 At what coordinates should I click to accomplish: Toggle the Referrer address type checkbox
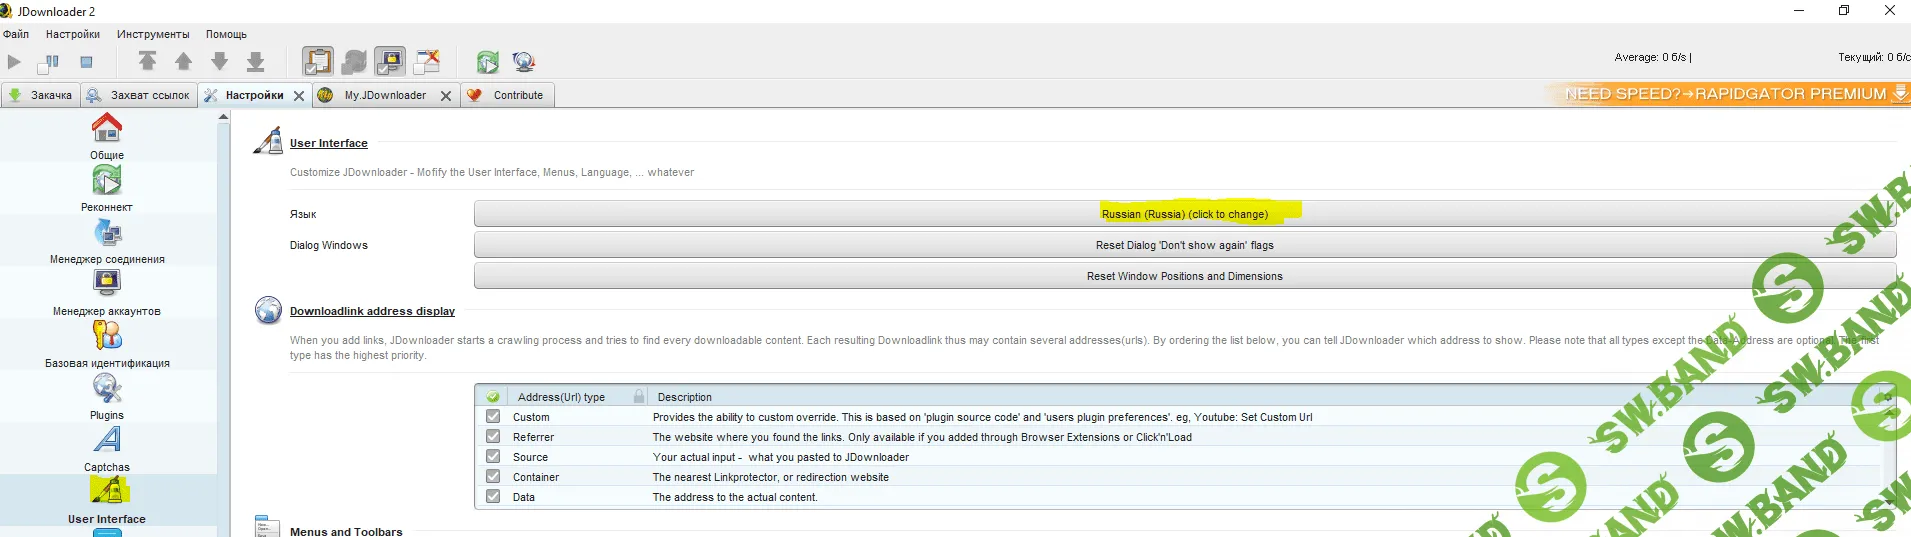[x=493, y=437]
